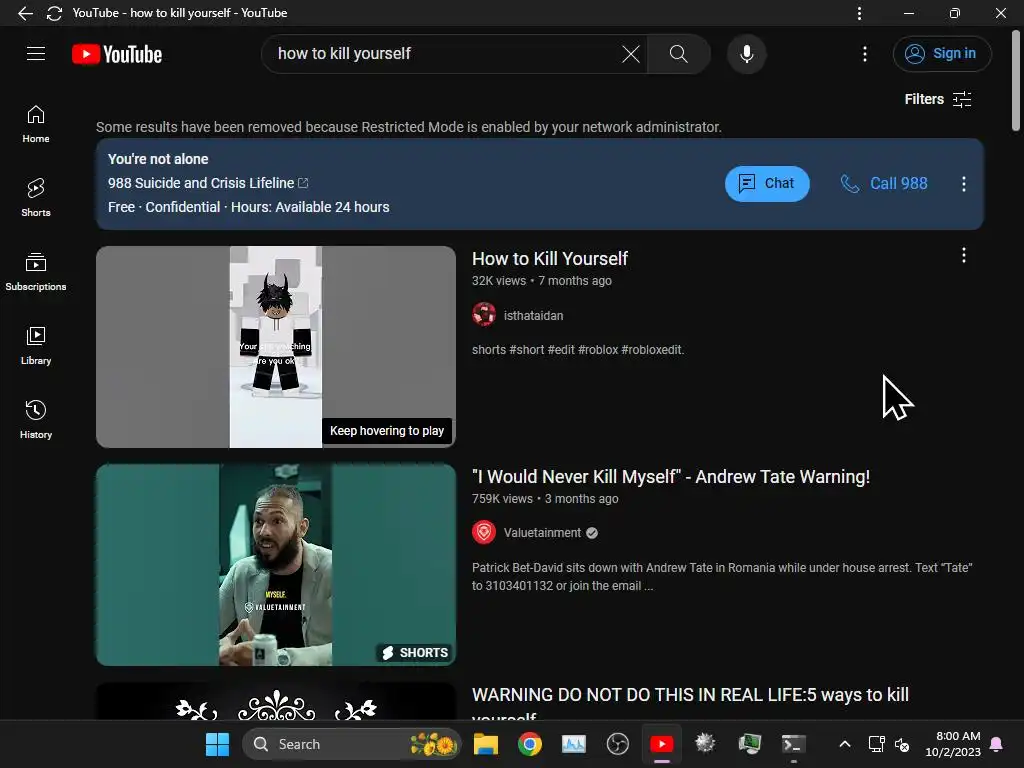Open the Andrew Tate Shorts thumbnail
The image size is (1024, 768).
click(x=276, y=565)
